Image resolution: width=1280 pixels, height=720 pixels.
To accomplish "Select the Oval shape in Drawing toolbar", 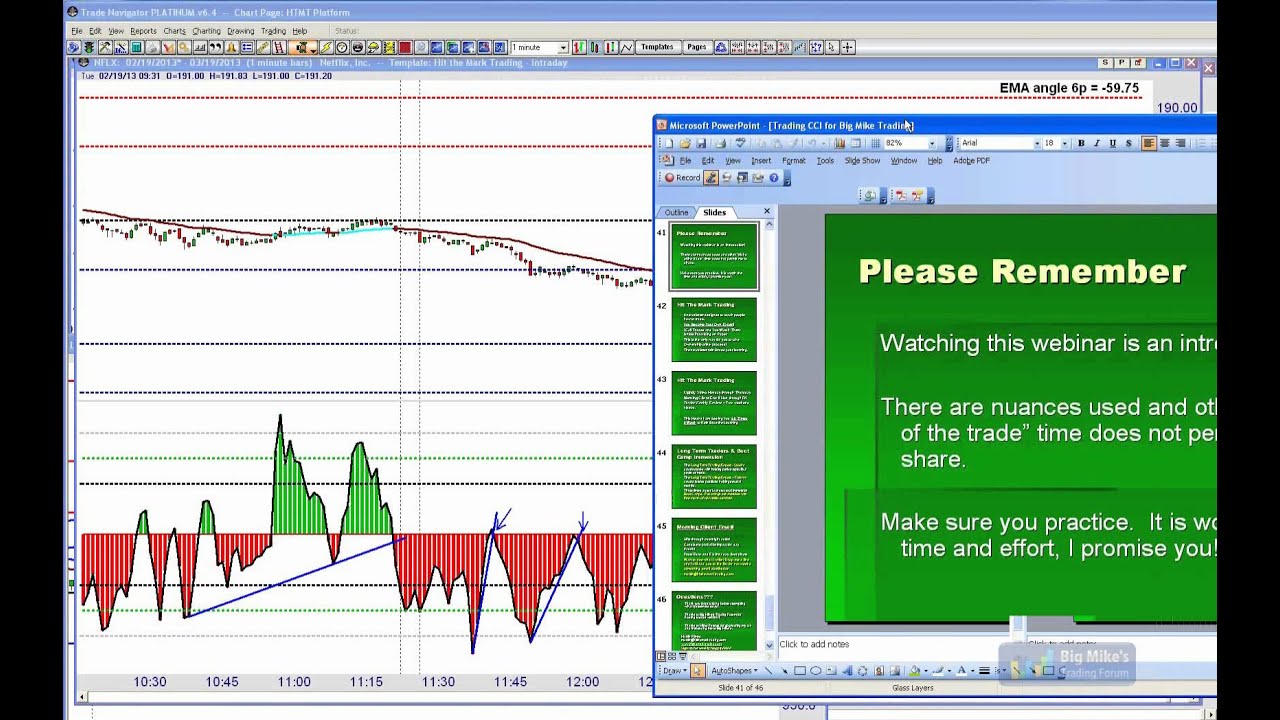I will tap(816, 671).
